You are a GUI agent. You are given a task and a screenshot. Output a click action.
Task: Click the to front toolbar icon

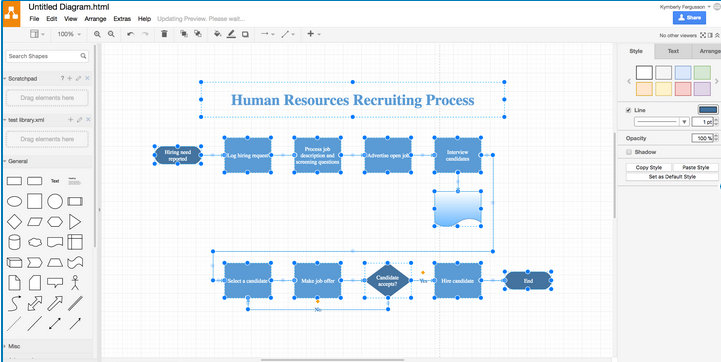pyautogui.click(x=183, y=34)
